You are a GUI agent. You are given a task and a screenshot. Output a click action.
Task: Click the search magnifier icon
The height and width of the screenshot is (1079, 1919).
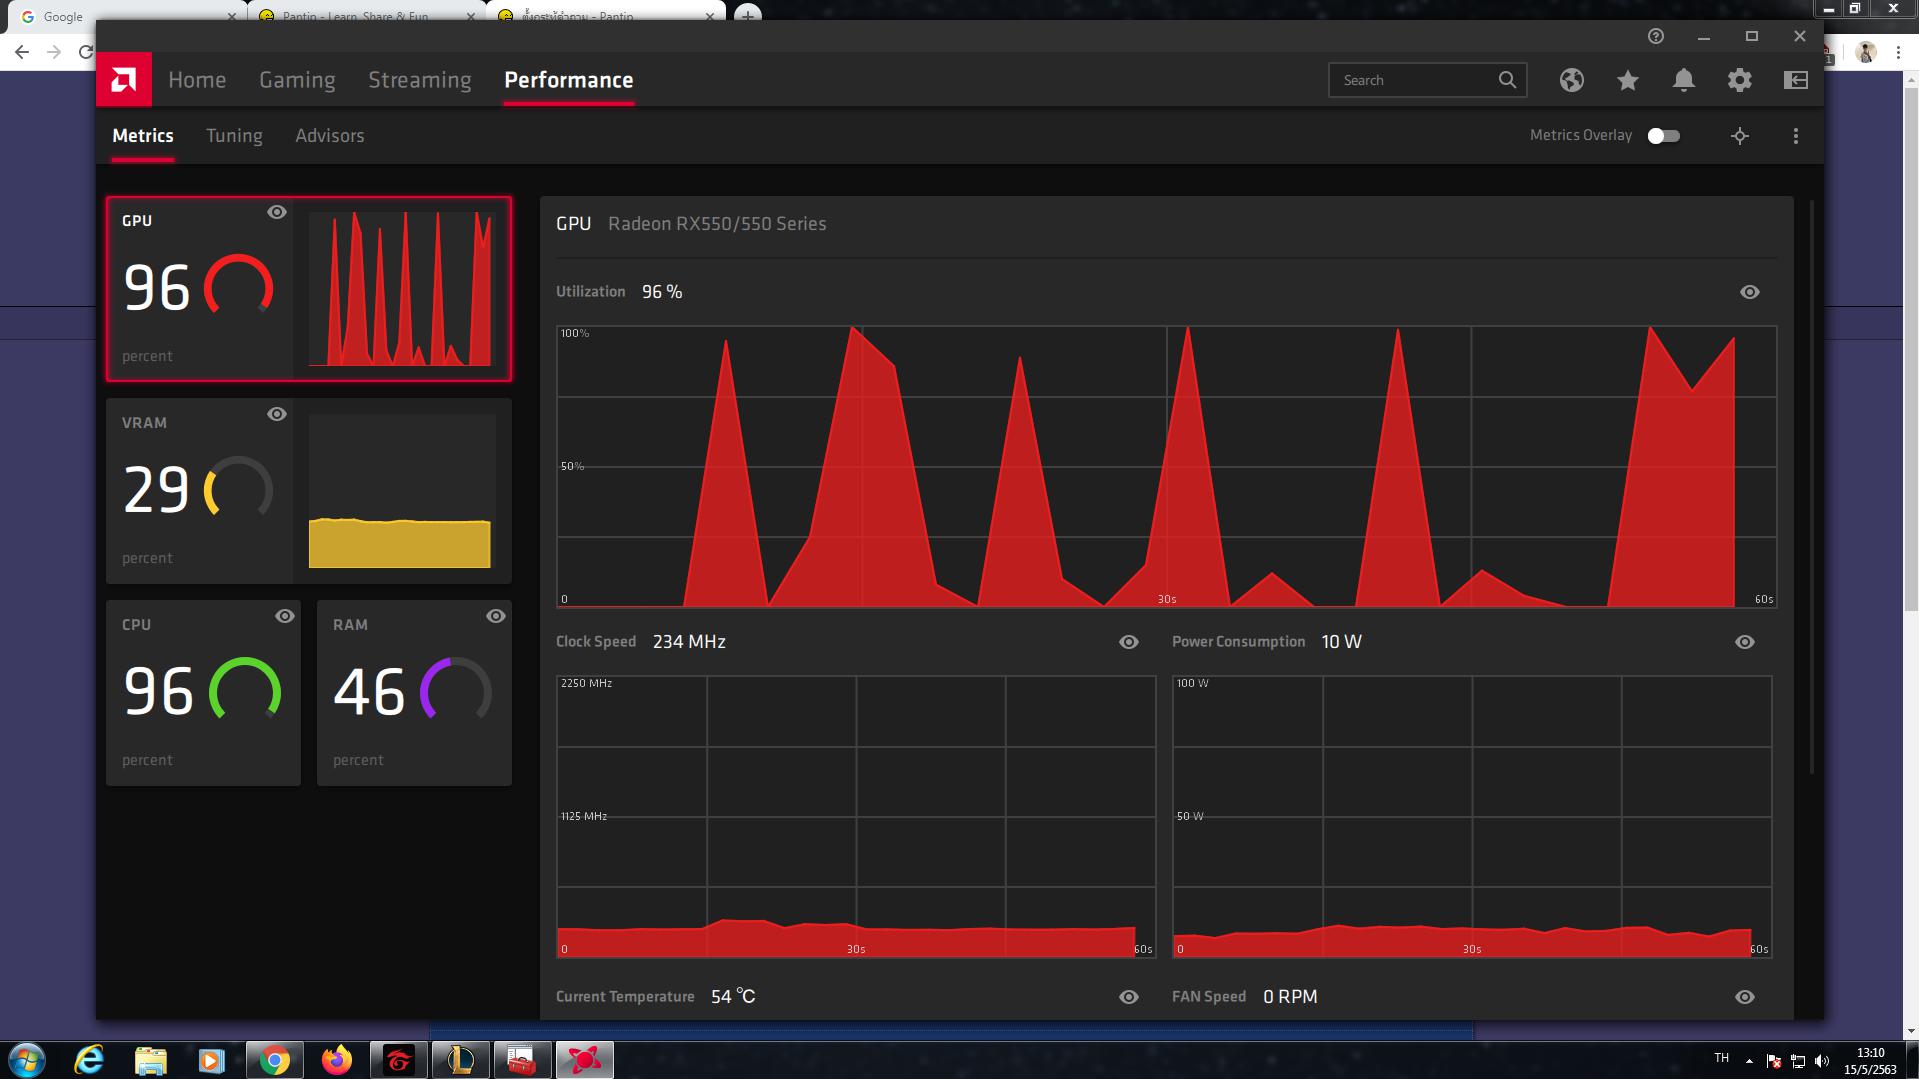1507,80
